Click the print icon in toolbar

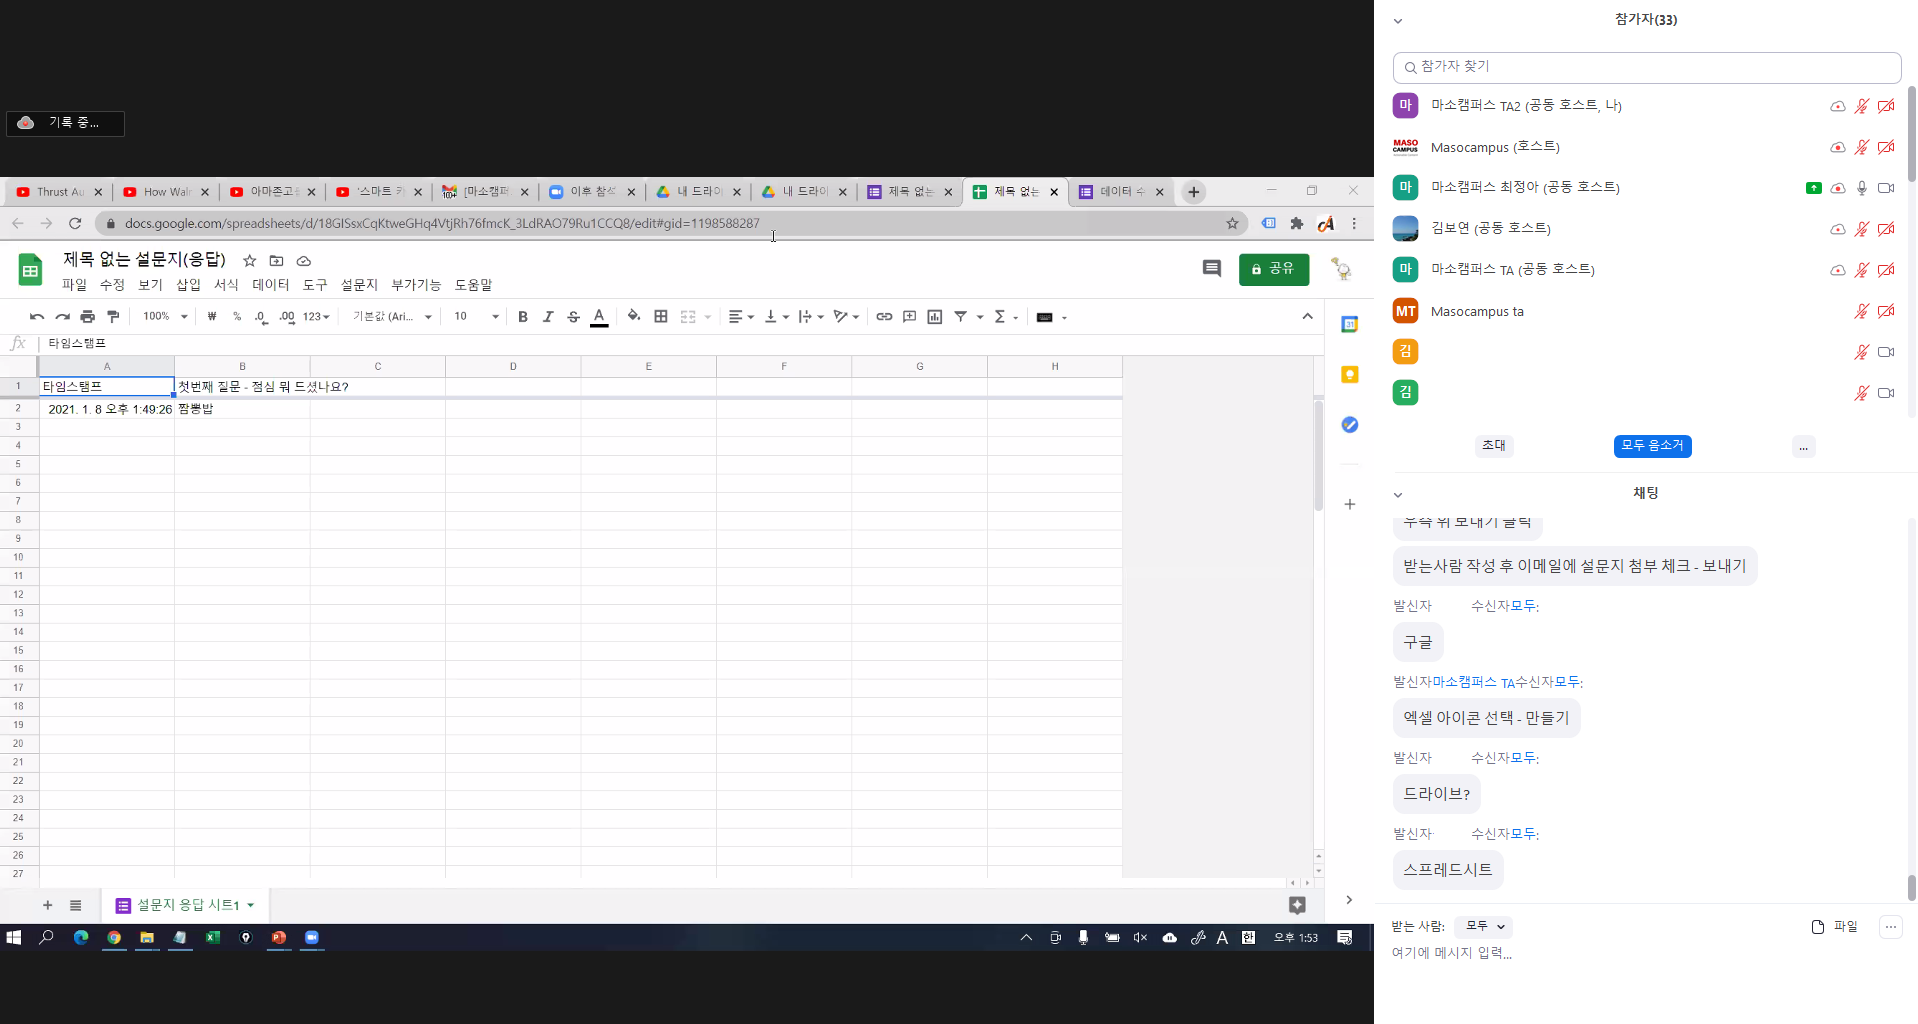point(88,317)
